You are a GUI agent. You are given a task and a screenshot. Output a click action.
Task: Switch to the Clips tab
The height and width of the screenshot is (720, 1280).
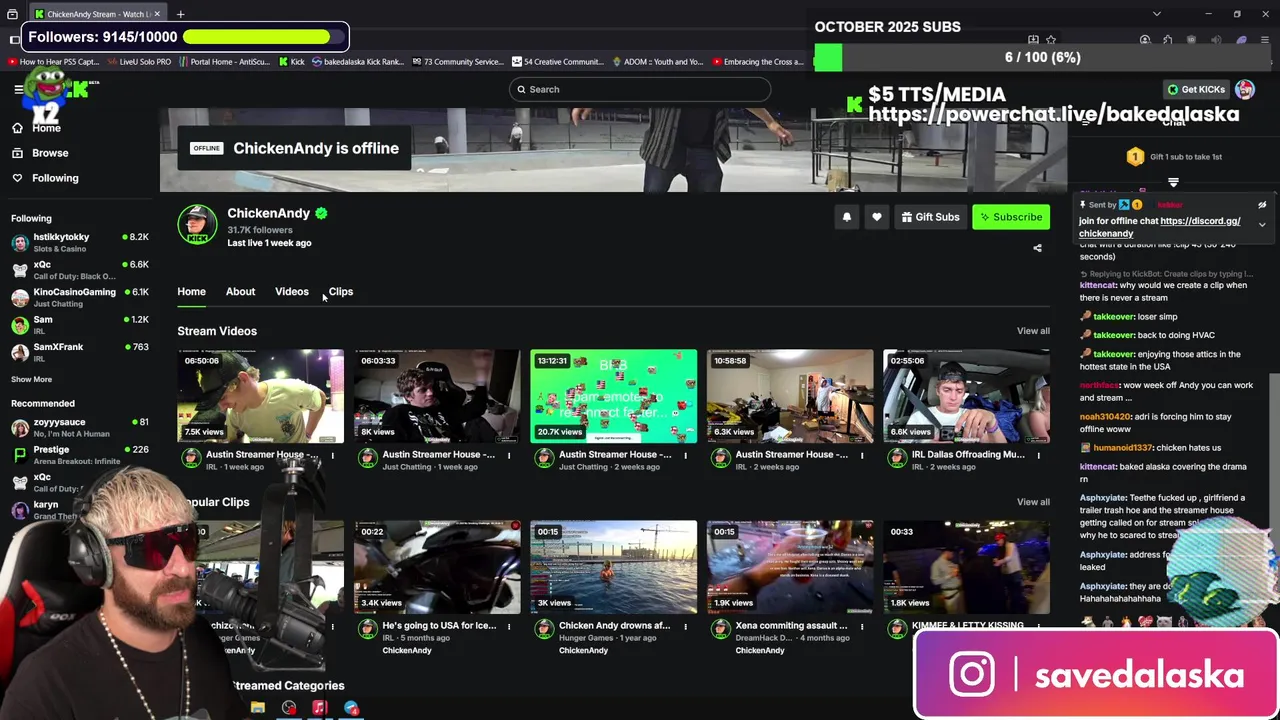pyautogui.click(x=341, y=291)
